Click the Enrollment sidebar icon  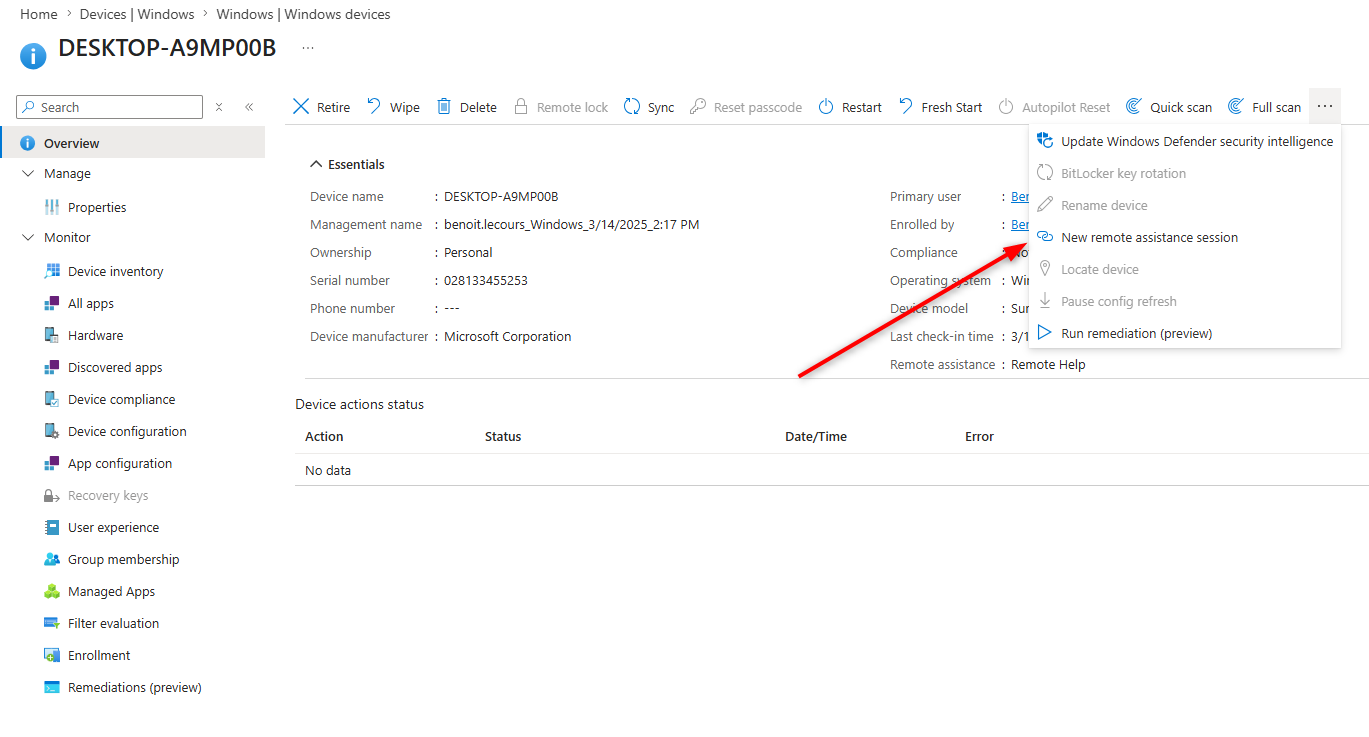pyautogui.click(x=52, y=655)
